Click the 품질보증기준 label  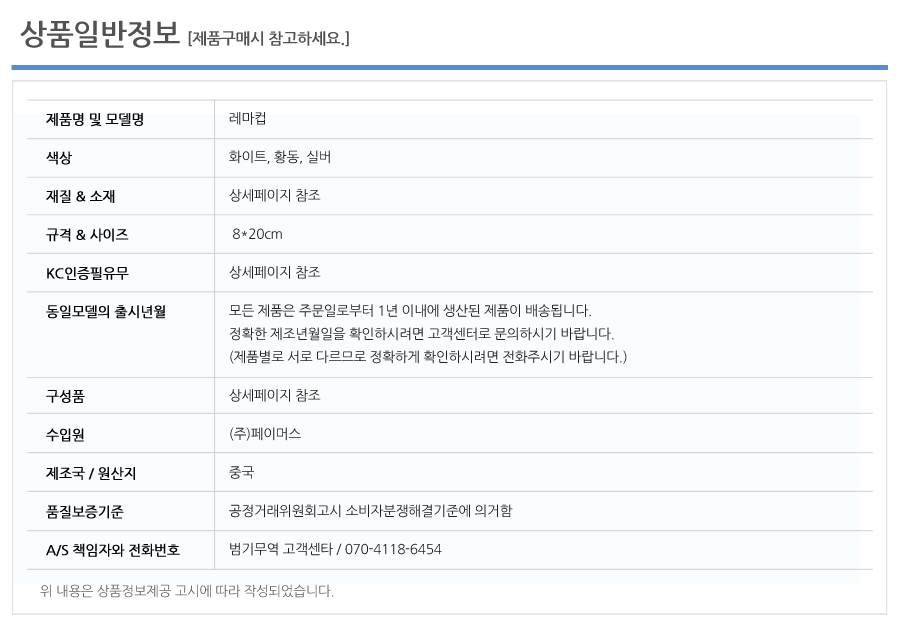click(84, 512)
